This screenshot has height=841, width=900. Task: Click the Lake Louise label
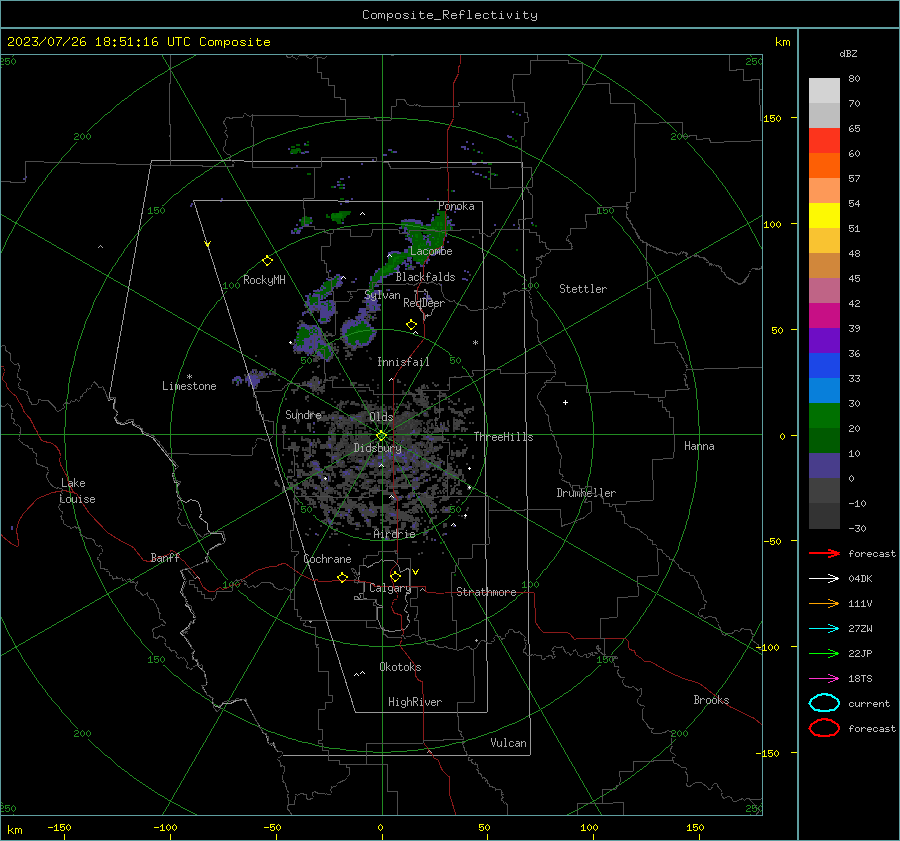pos(77,491)
